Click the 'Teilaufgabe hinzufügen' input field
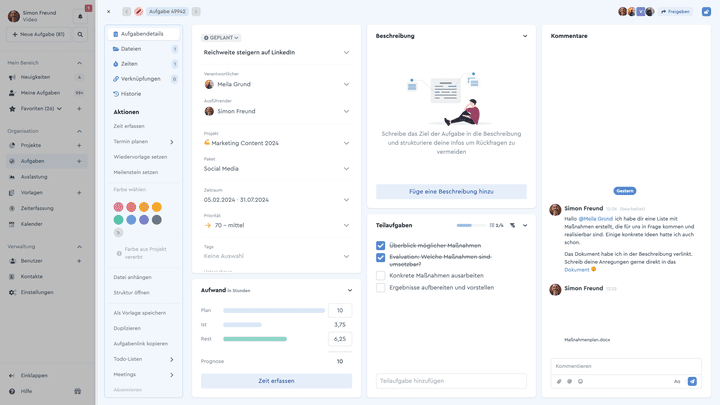This screenshot has height=405, width=720. tap(451, 381)
